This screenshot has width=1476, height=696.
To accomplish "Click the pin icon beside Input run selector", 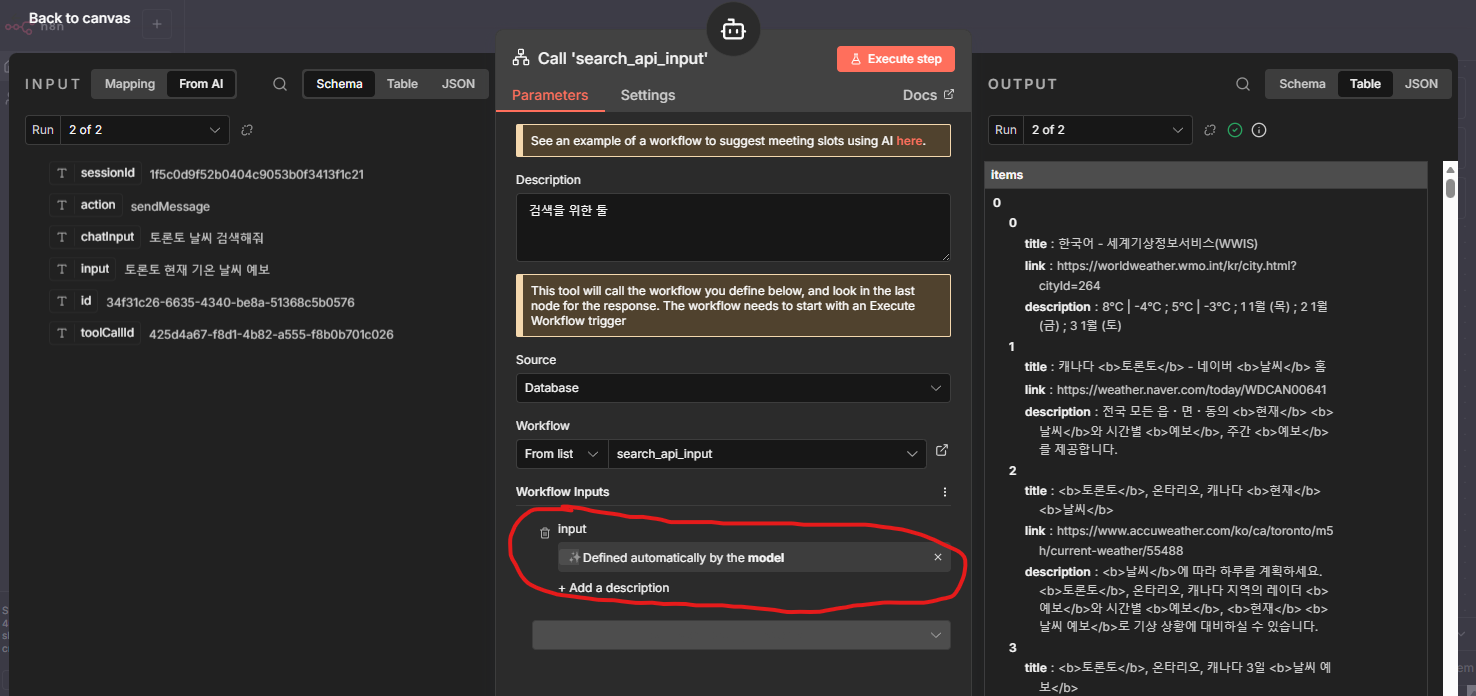I will coord(247,130).
